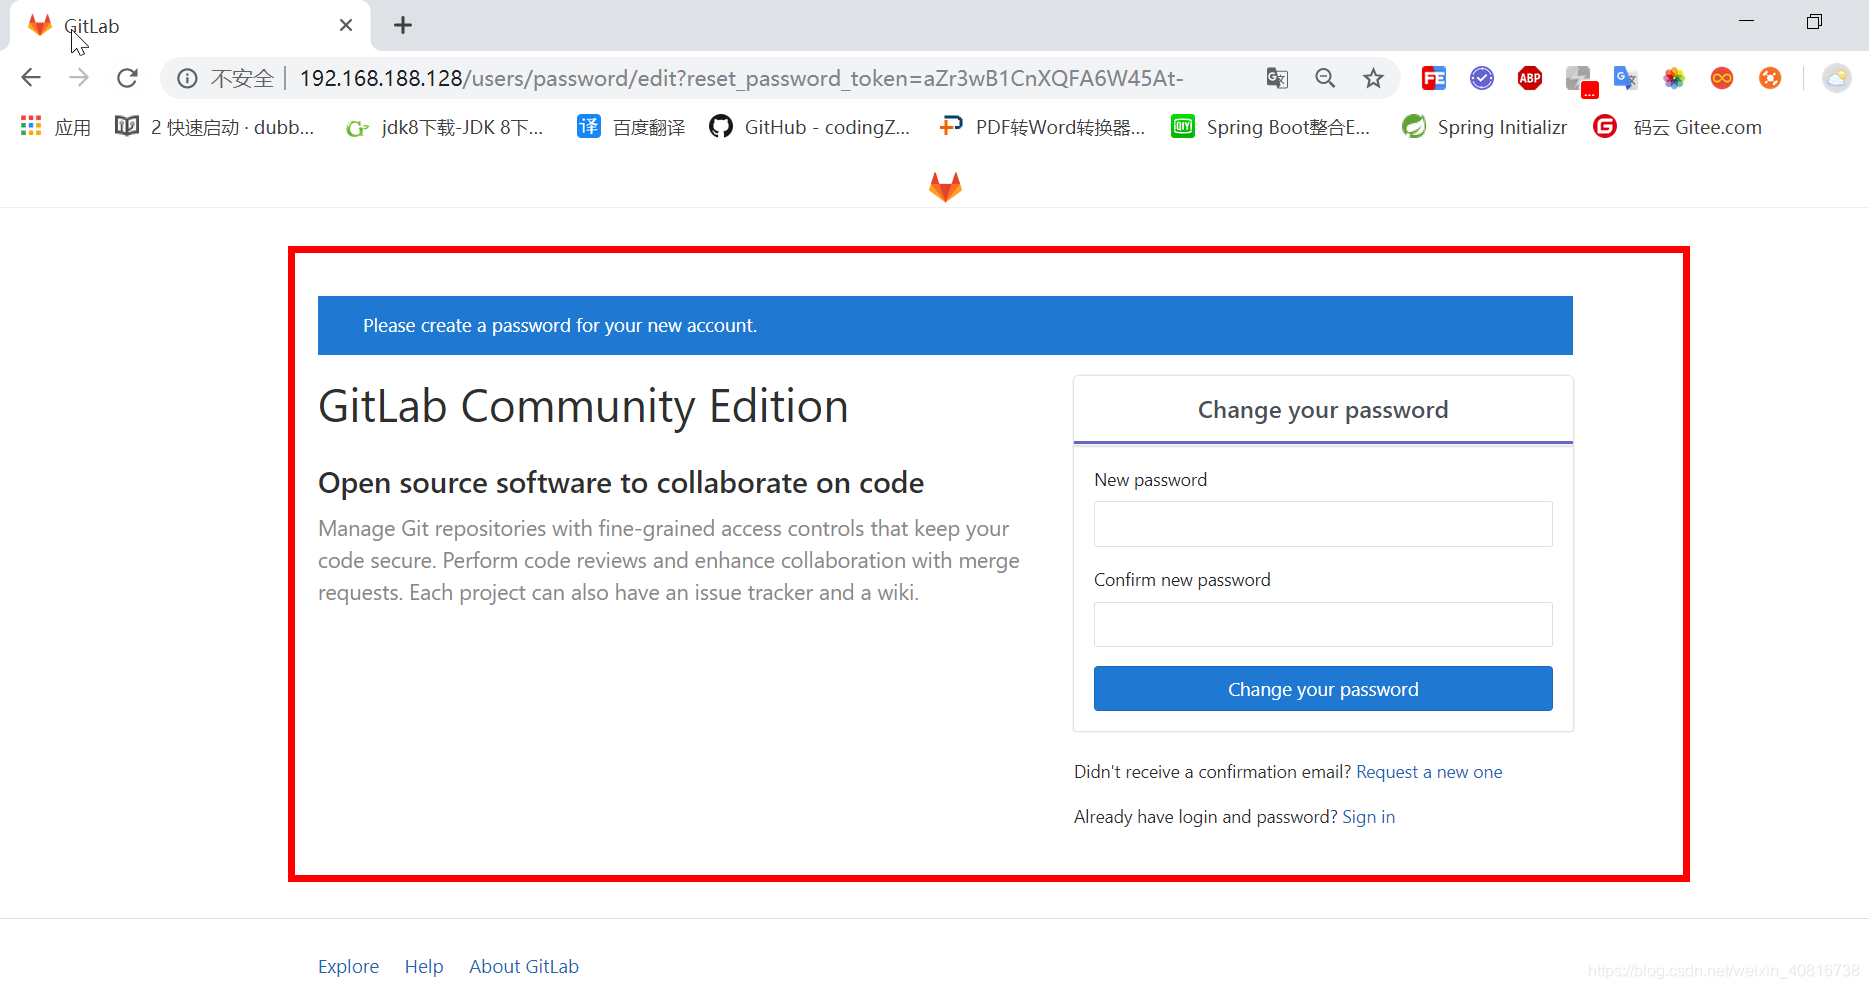The image size is (1869, 989).
Task: Click the address bar URL
Action: 741,78
